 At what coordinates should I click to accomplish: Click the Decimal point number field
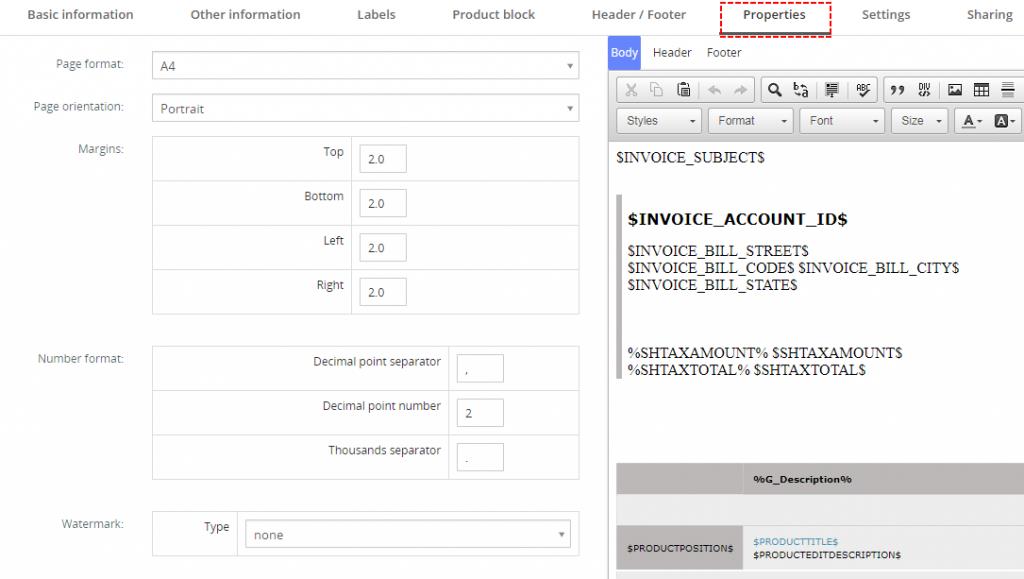(480, 413)
